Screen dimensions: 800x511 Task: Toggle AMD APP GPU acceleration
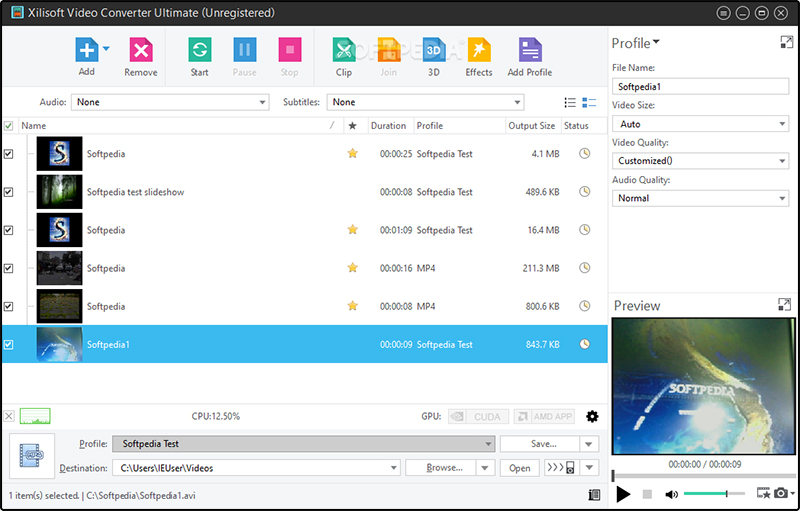click(x=544, y=417)
